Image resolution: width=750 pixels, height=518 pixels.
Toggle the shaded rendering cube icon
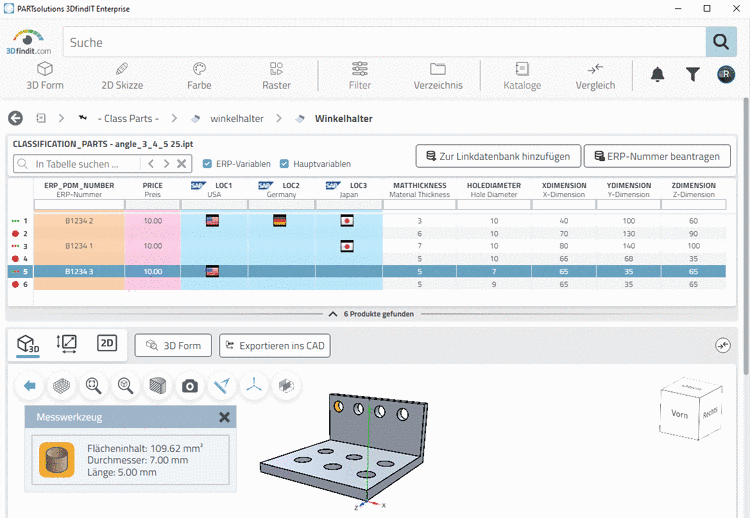tap(157, 386)
